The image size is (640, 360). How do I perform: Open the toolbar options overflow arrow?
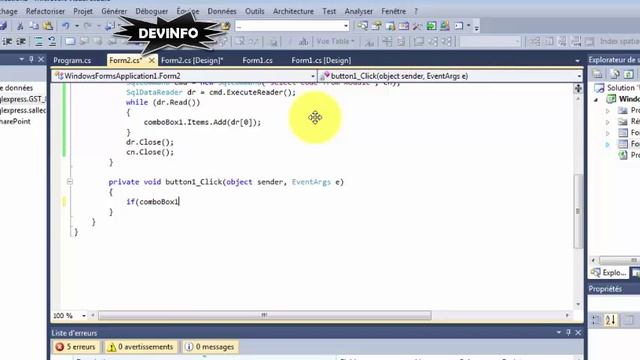click(x=476, y=27)
